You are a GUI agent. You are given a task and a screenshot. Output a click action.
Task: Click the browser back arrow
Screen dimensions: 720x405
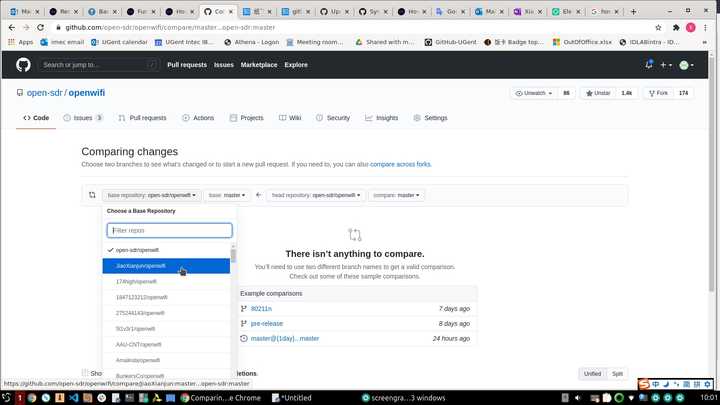[12, 28]
